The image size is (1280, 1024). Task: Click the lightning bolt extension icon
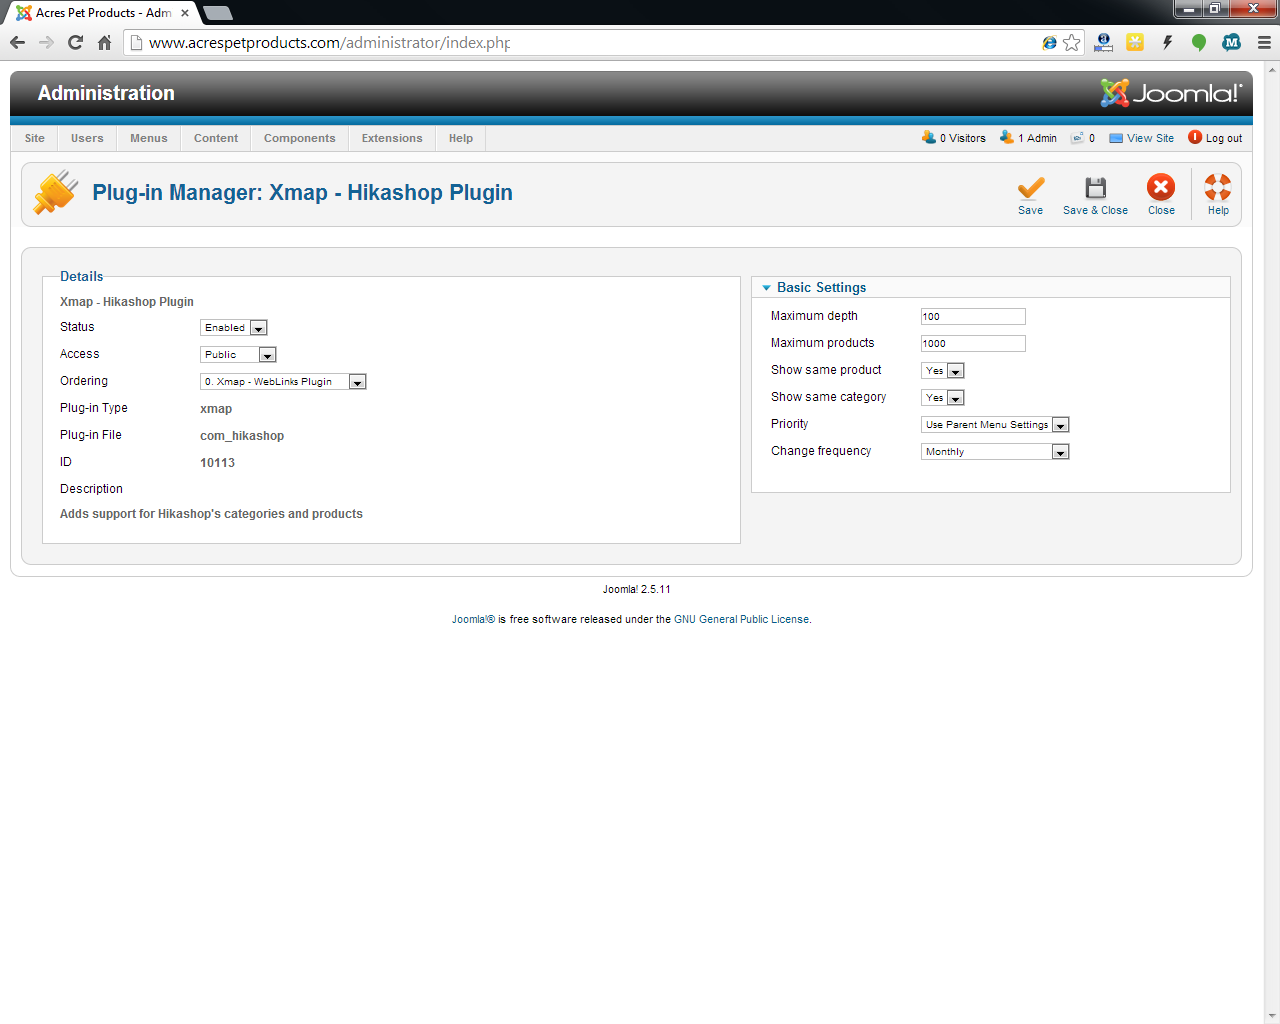point(1167,42)
